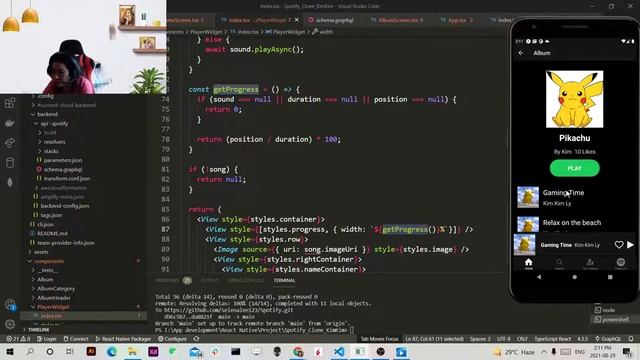Switch to the schema.graphql editor tab
The image size is (640, 360).
pyautogui.click(x=331, y=20)
